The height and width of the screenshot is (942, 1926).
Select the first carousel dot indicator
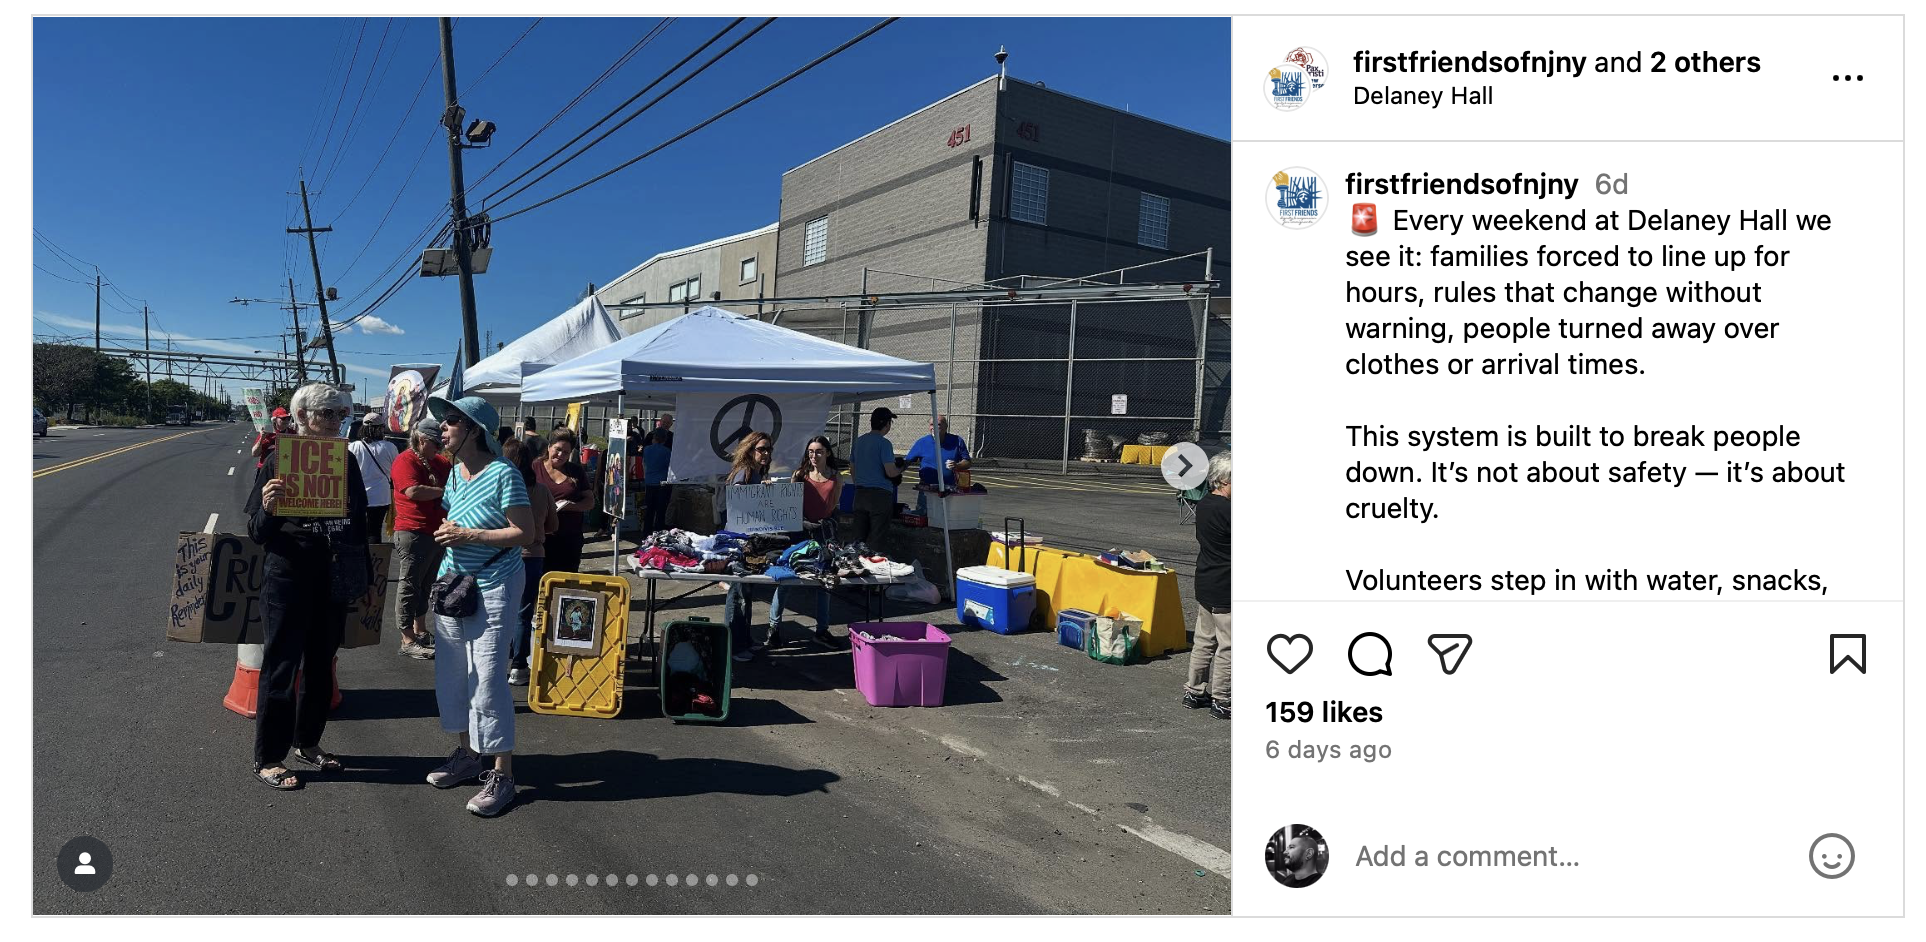point(512,880)
